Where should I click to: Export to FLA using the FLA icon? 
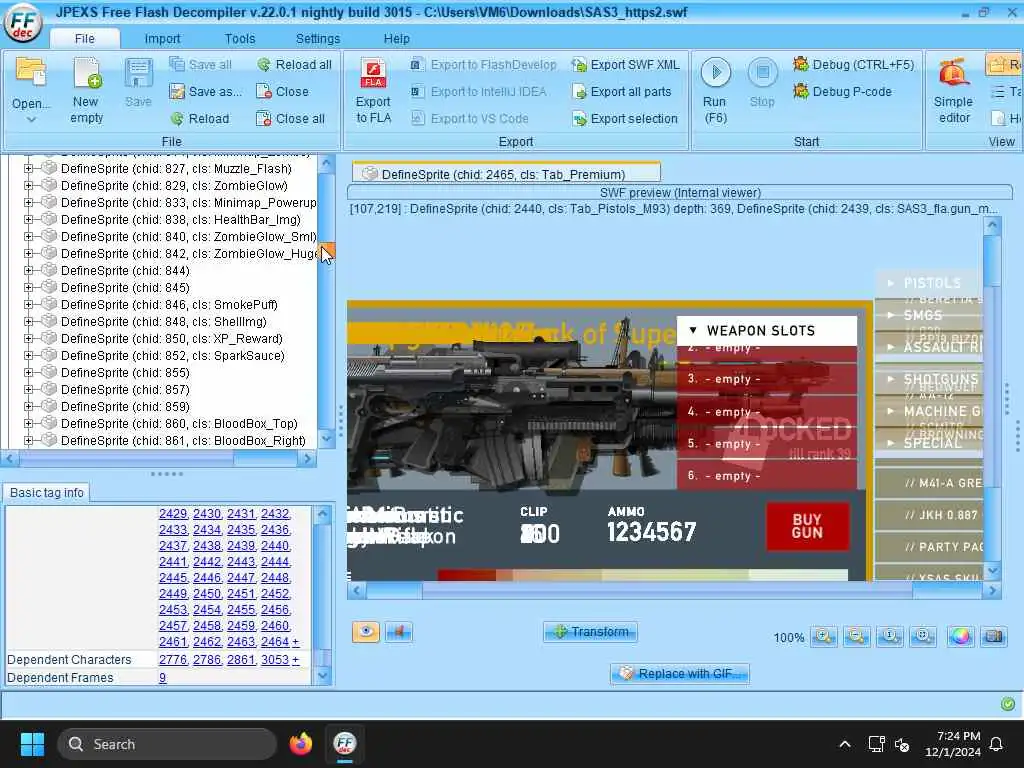click(373, 91)
